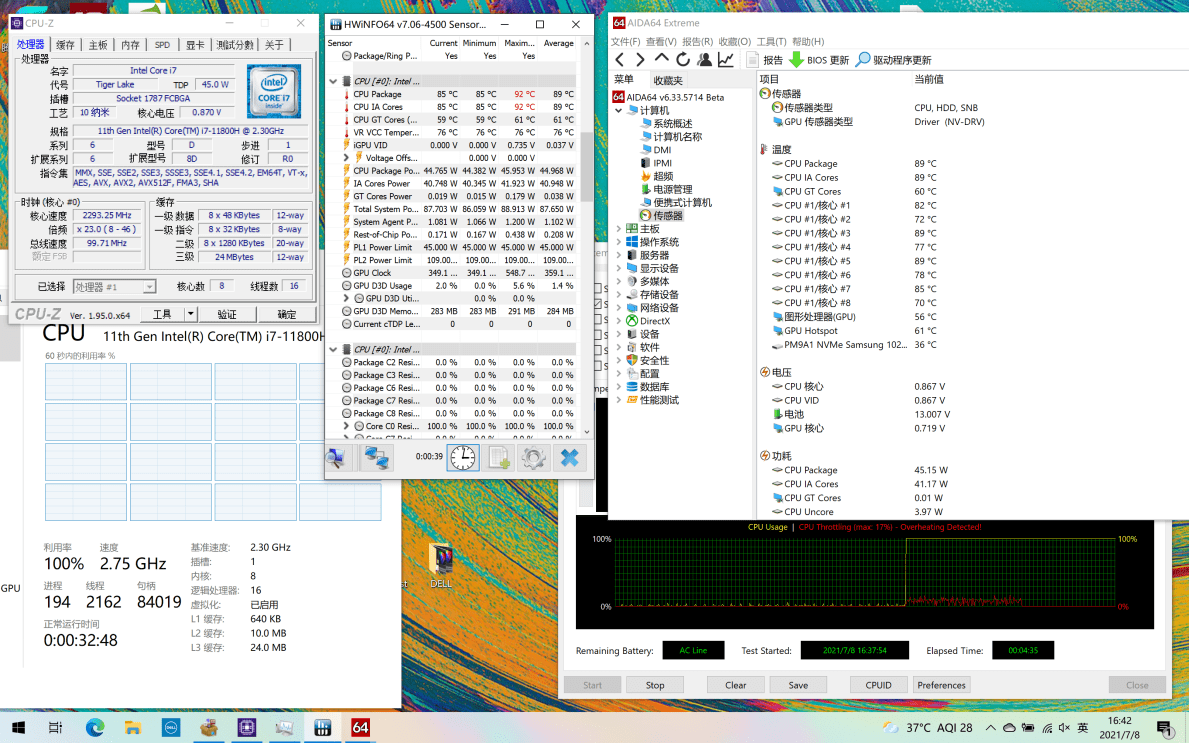Click the user profile icon in AIDA64 toolbar
The width and height of the screenshot is (1189, 743).
click(704, 60)
